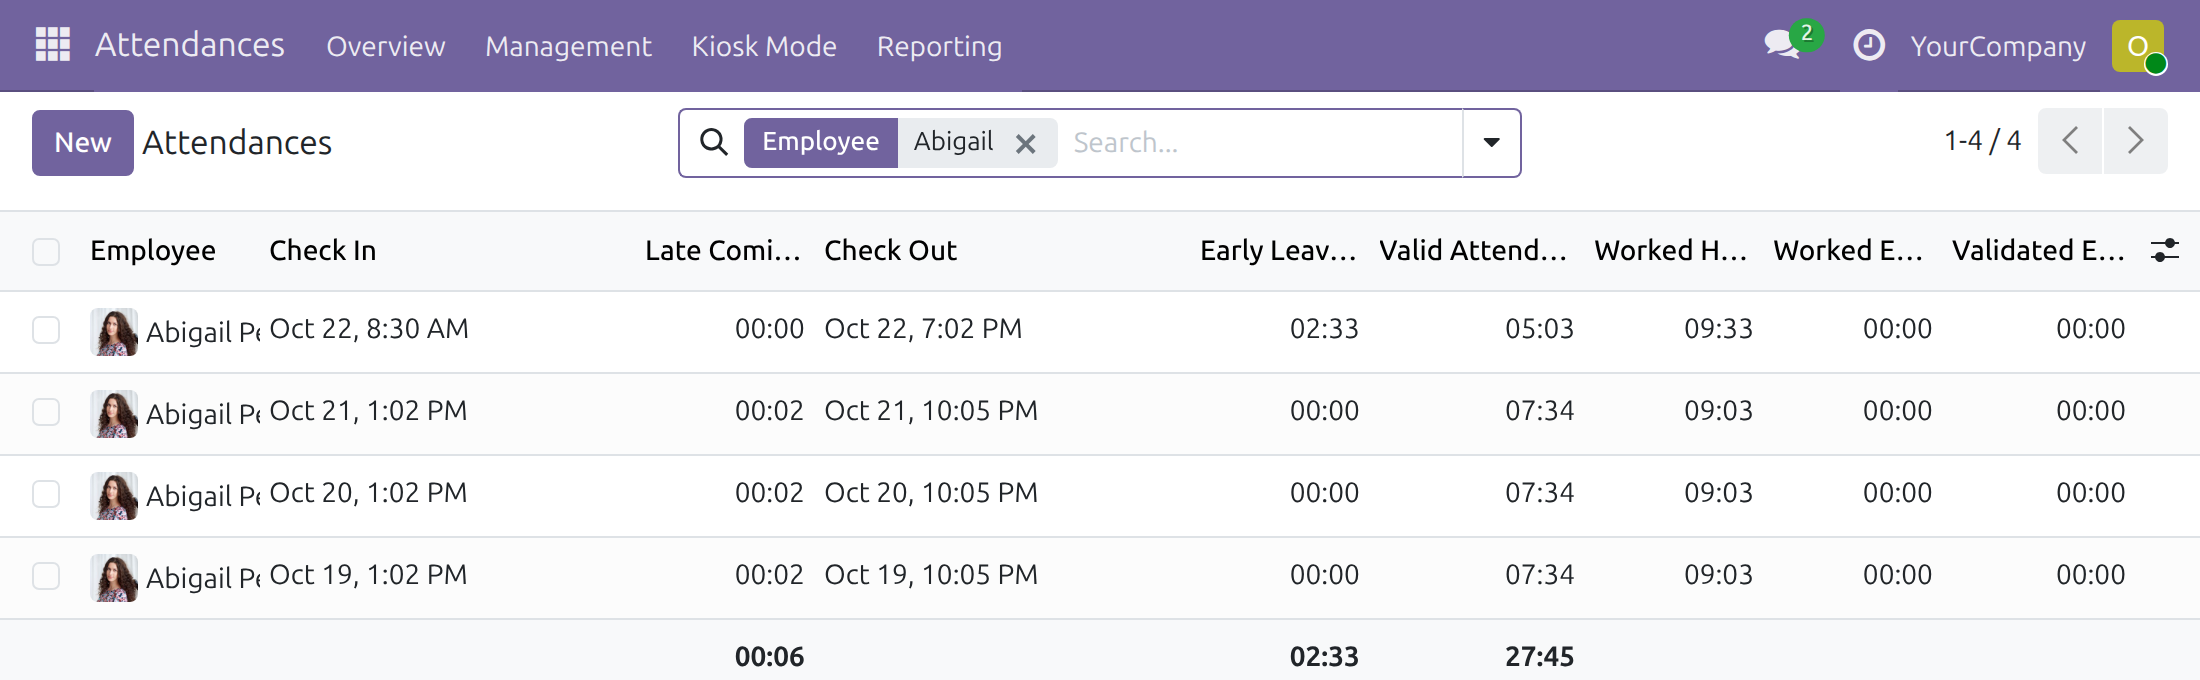Image resolution: width=2200 pixels, height=680 pixels.
Task: Select the Oct 21 attendance row checkbox
Action: coord(46,412)
